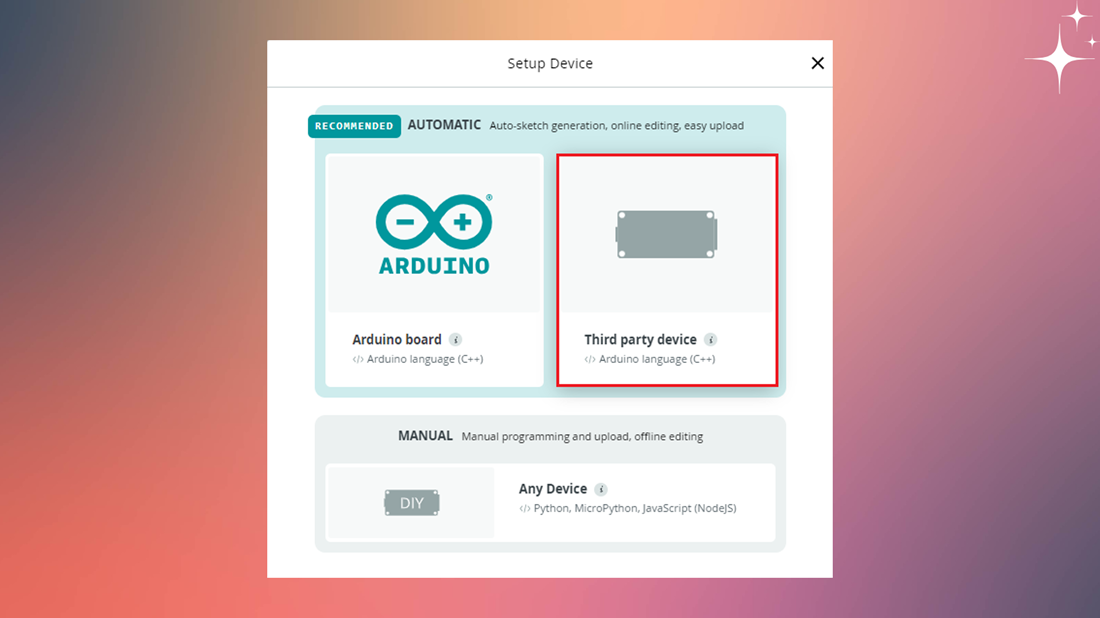Choose the Third party device card

667,270
